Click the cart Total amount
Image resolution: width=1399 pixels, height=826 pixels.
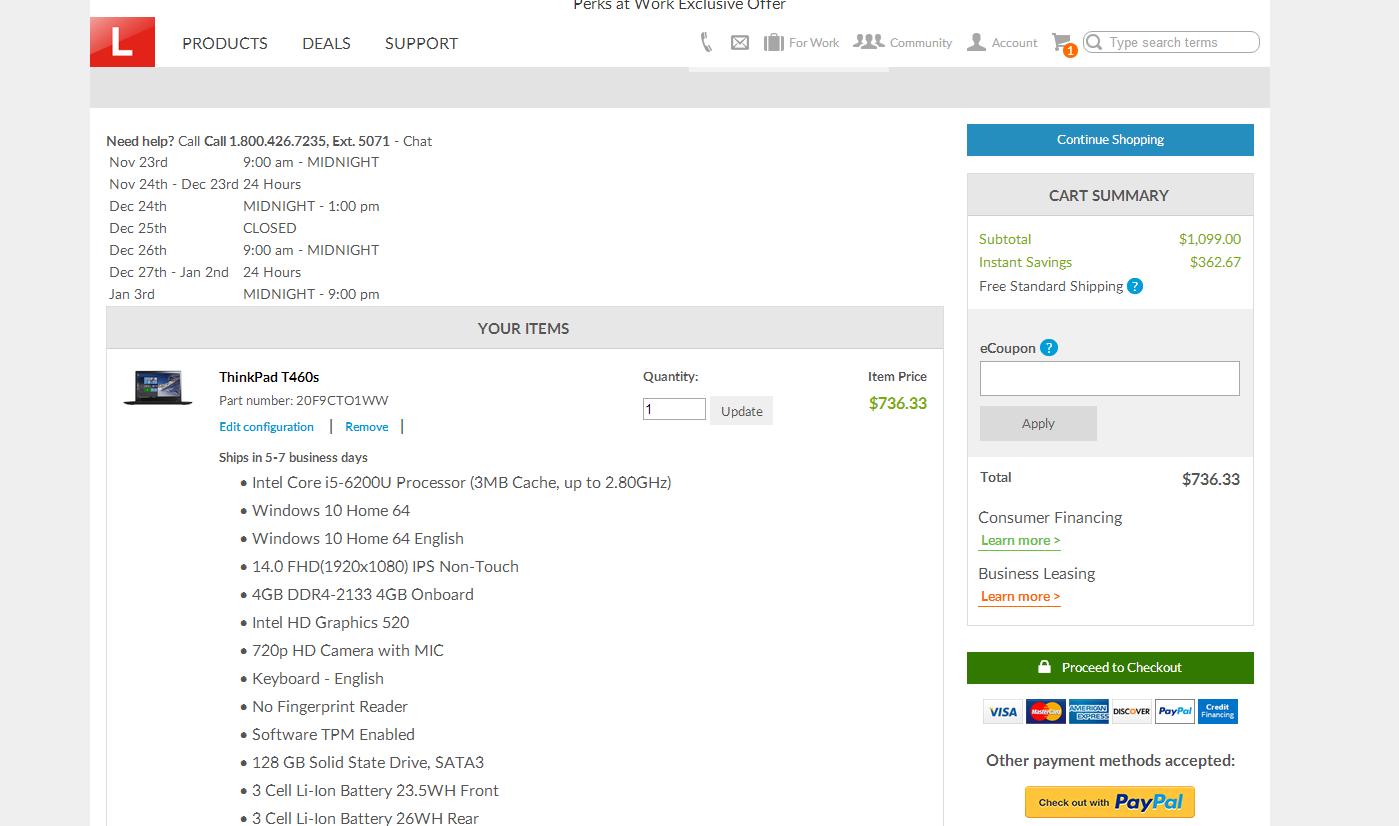(1211, 479)
